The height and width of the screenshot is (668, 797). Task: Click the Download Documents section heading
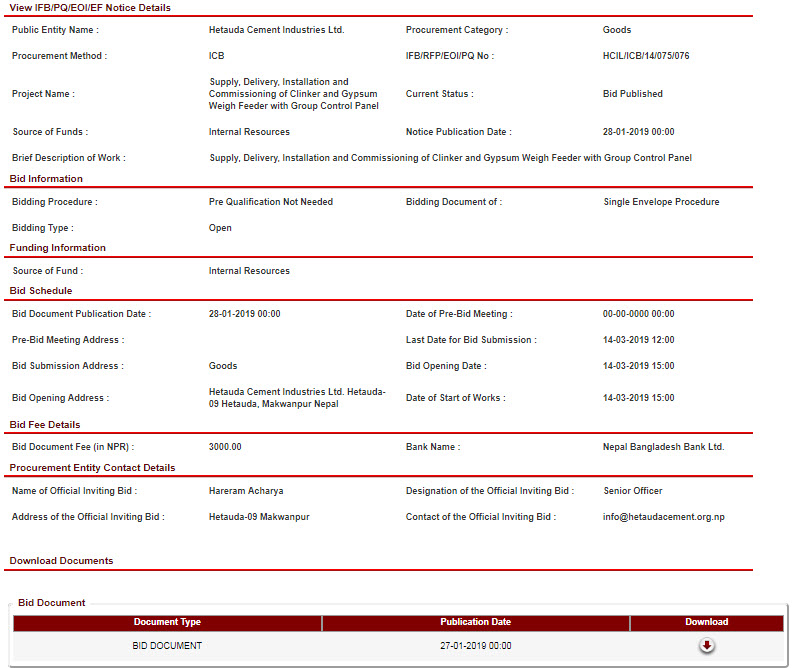click(61, 561)
